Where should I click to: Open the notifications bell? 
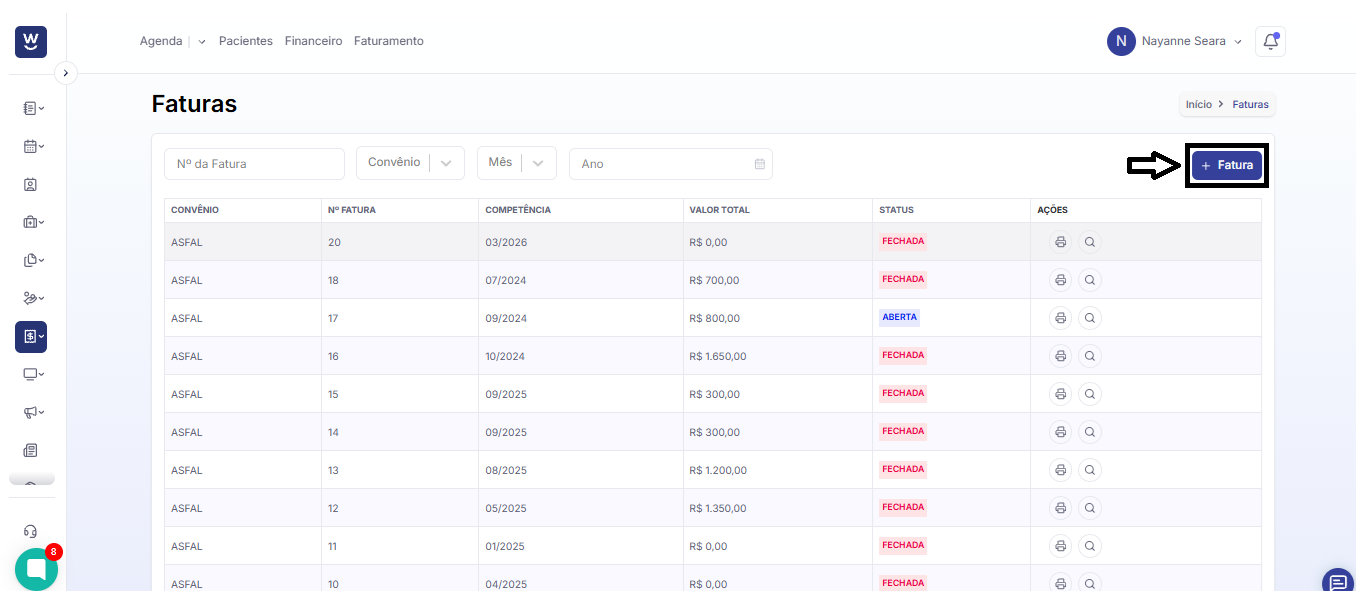click(1270, 41)
